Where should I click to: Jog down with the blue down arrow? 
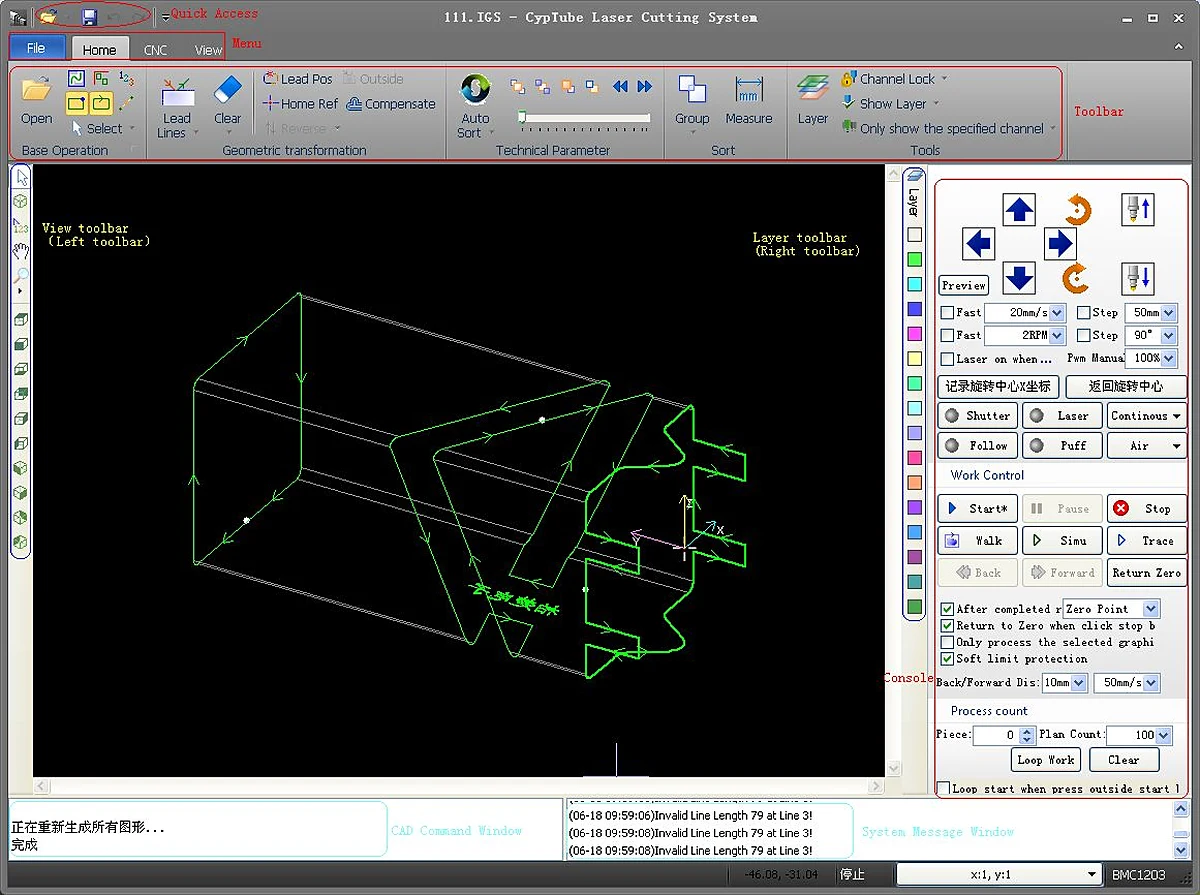point(1019,277)
